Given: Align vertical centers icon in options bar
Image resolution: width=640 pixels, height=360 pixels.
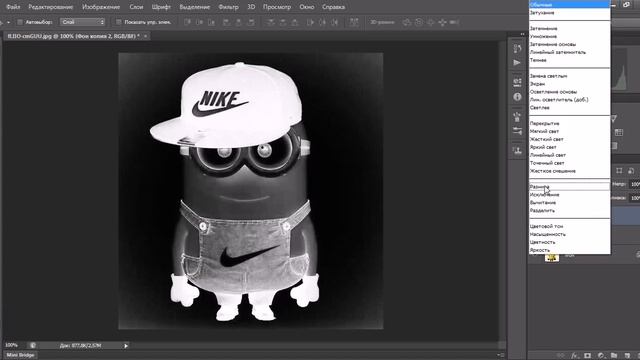Looking at the screenshot, I should (x=199, y=22).
